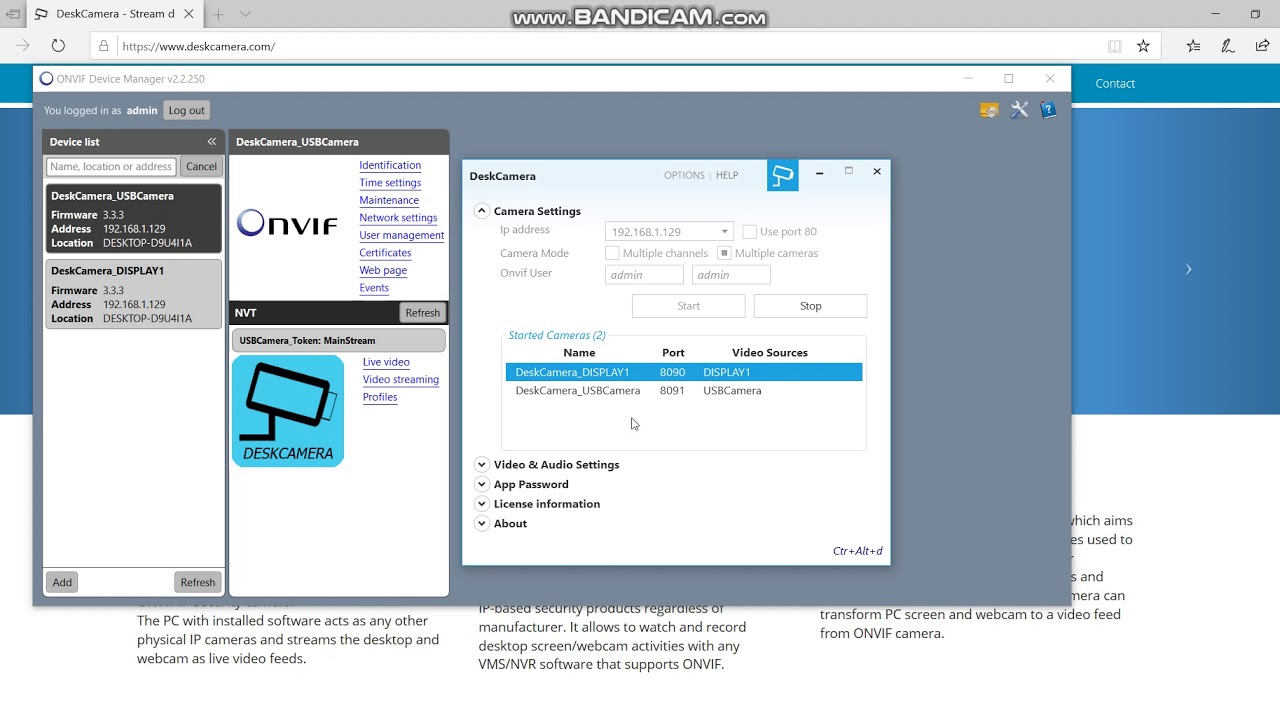Click the Log out button

click(186, 110)
